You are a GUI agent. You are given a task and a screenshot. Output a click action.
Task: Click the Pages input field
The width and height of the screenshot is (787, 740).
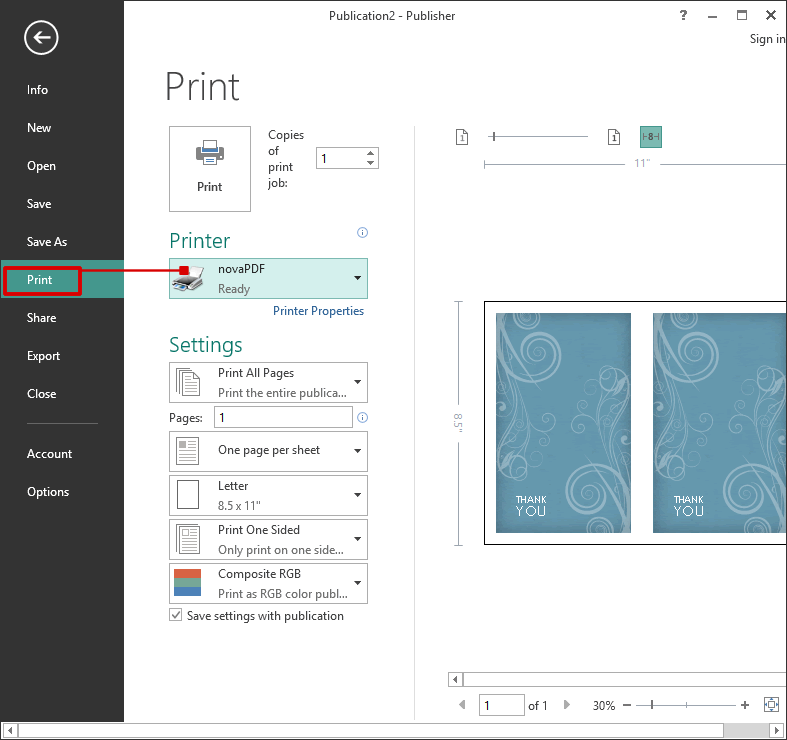point(284,417)
